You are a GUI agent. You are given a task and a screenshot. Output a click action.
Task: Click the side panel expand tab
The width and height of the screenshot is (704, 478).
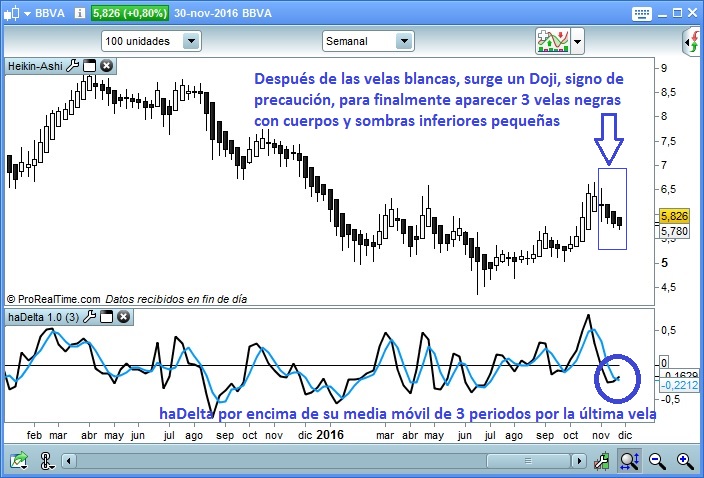(x=692, y=42)
